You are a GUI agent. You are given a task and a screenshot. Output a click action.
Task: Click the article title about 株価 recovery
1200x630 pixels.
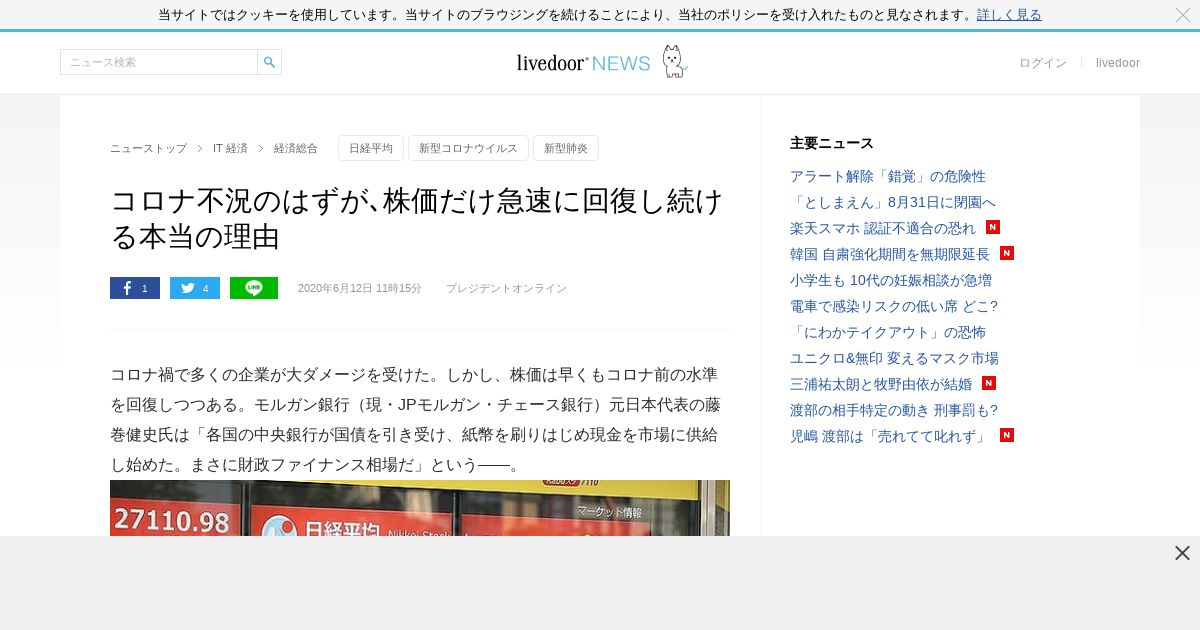[417, 218]
